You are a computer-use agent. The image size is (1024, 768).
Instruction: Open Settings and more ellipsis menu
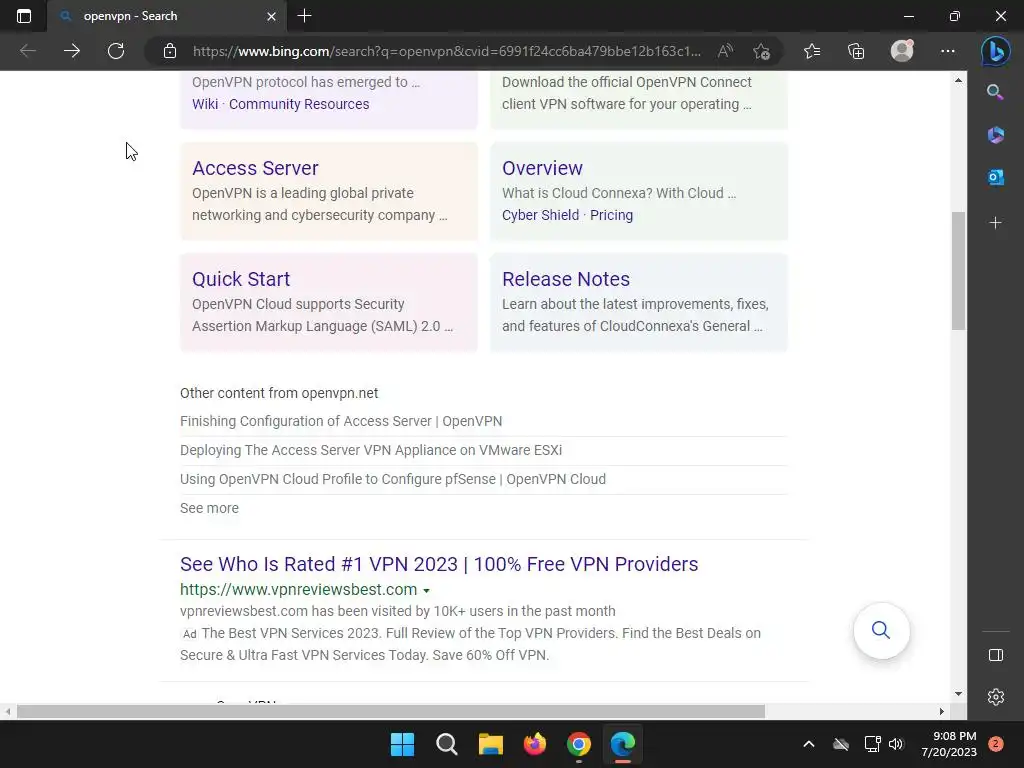(x=948, y=51)
